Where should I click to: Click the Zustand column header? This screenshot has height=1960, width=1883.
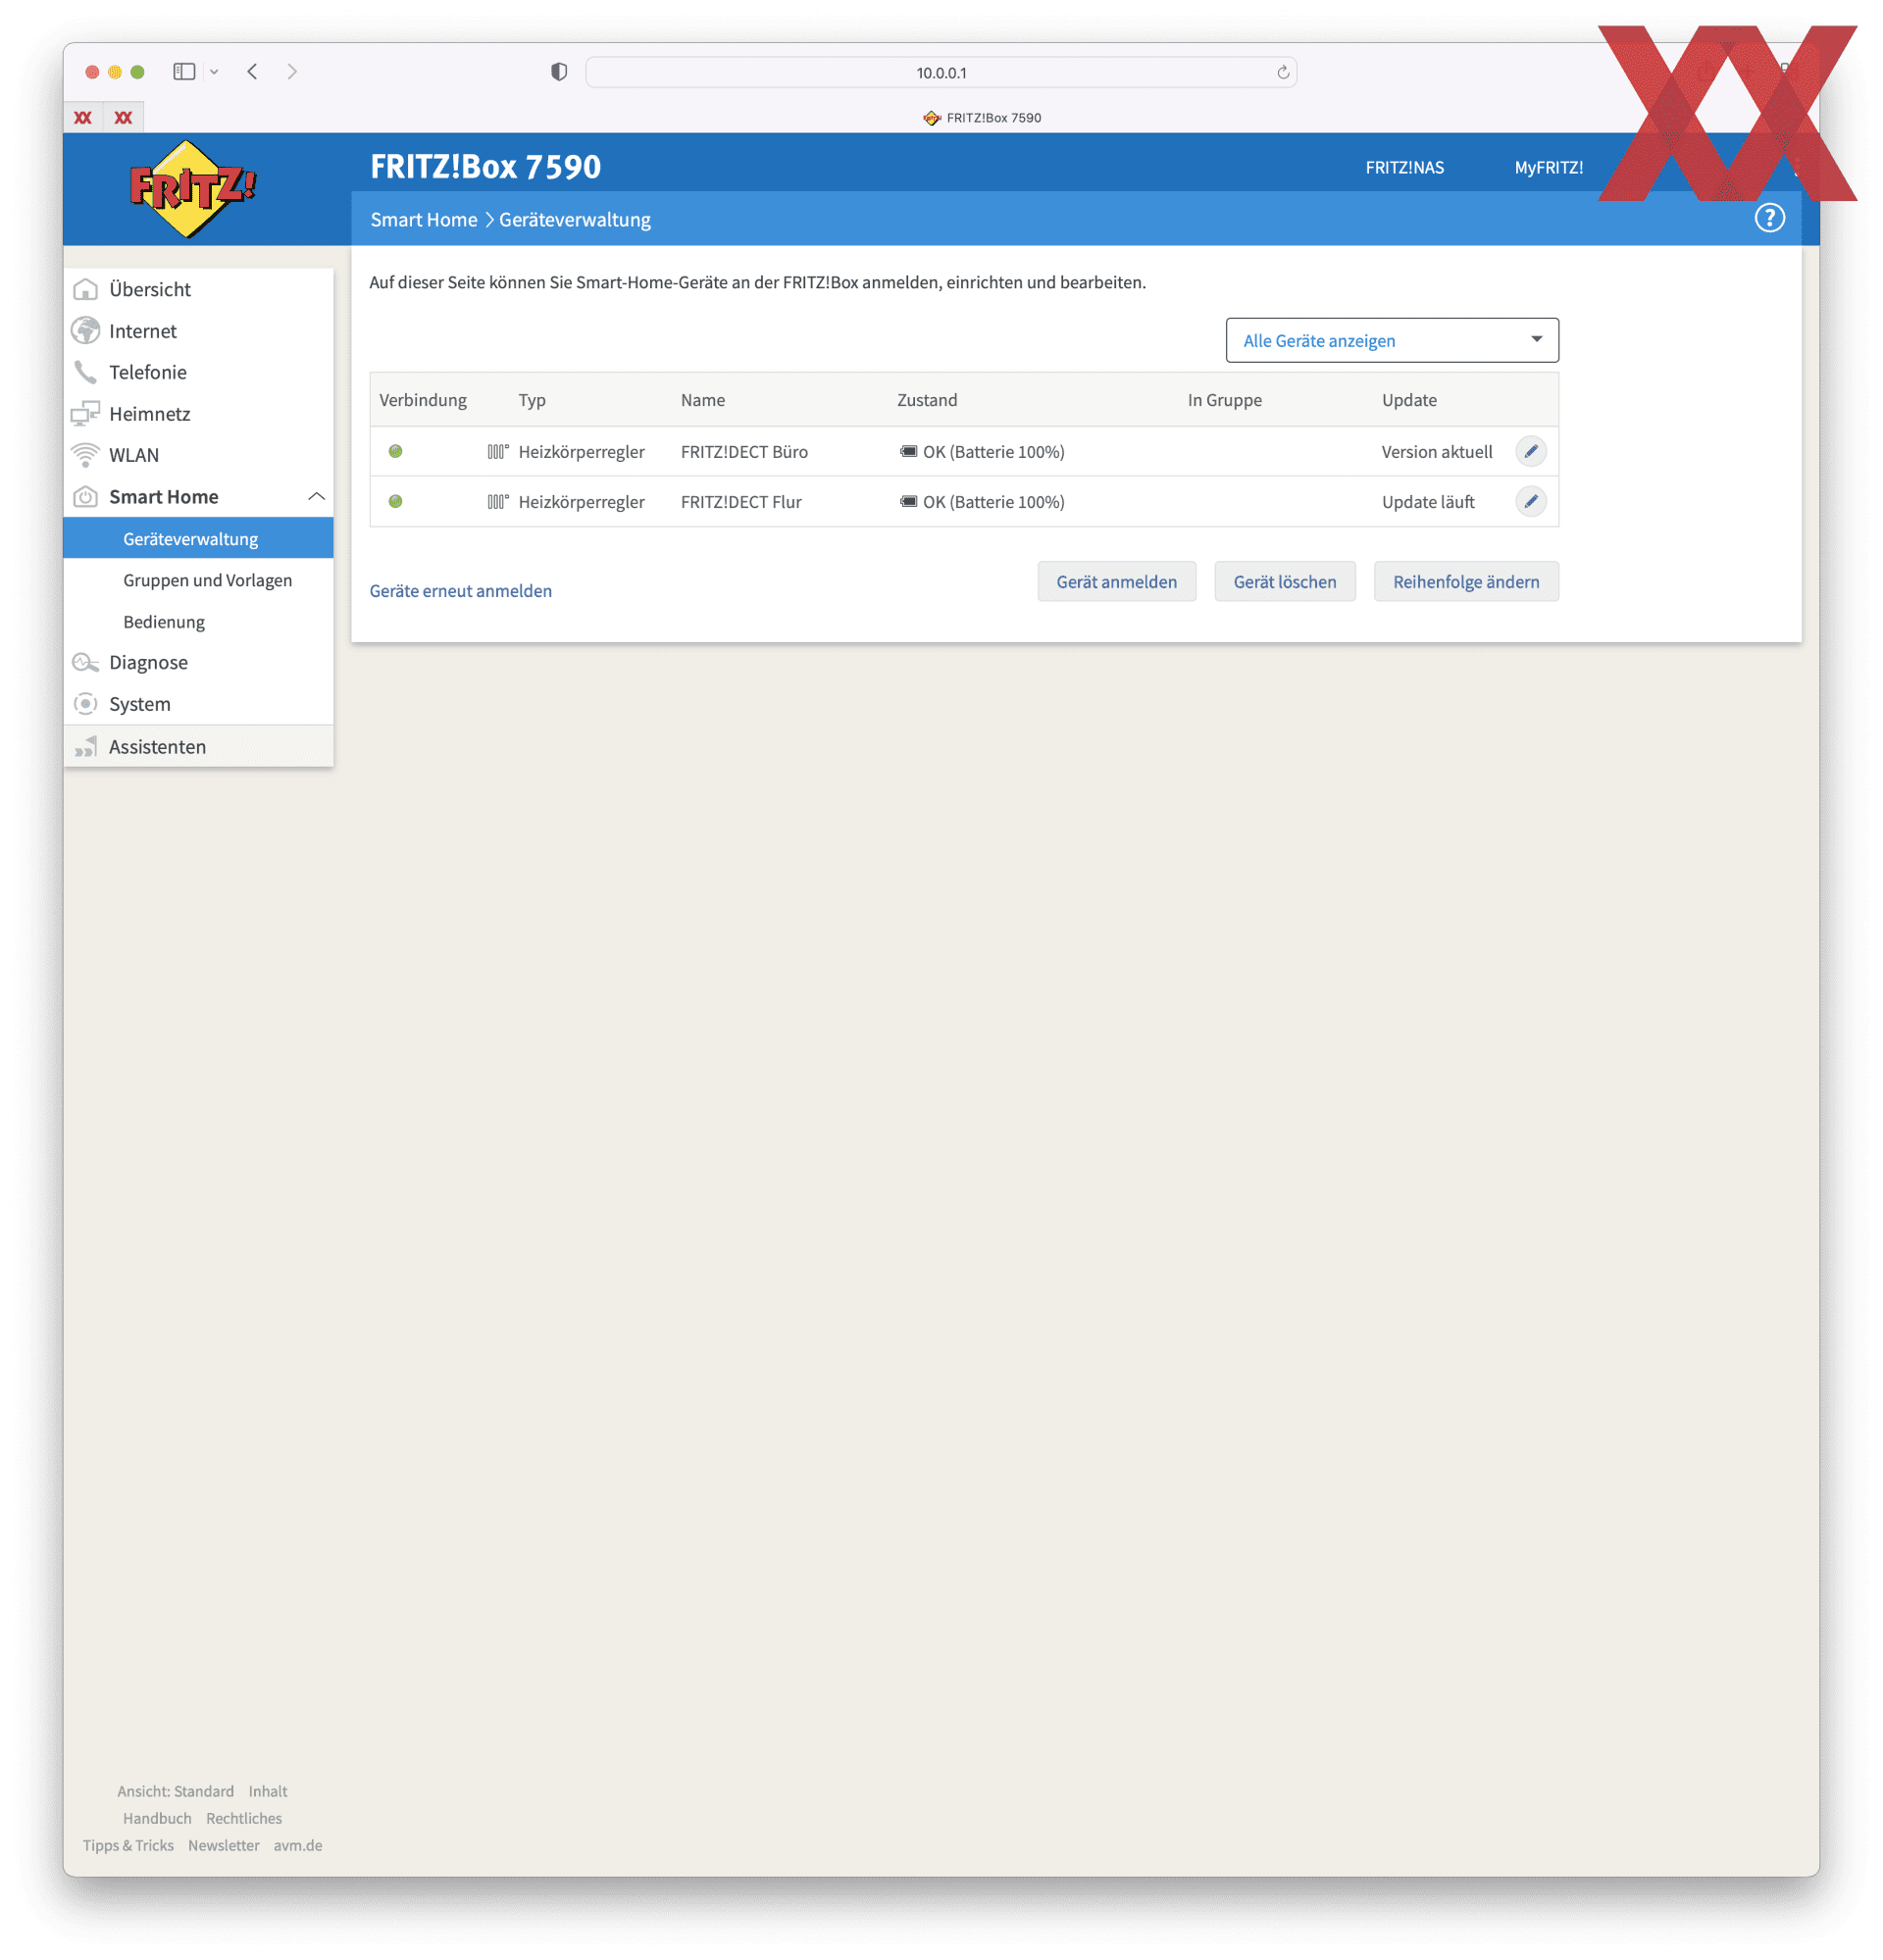[926, 399]
